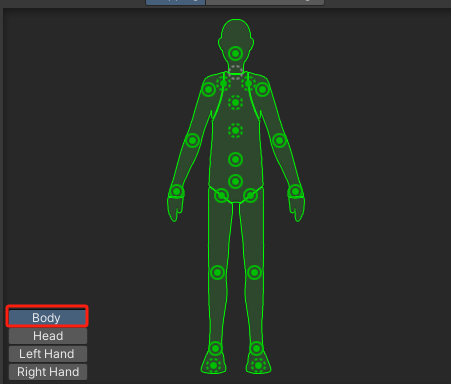
Task: Select the ankle bone circle on right-side foot
Action: click(256, 349)
